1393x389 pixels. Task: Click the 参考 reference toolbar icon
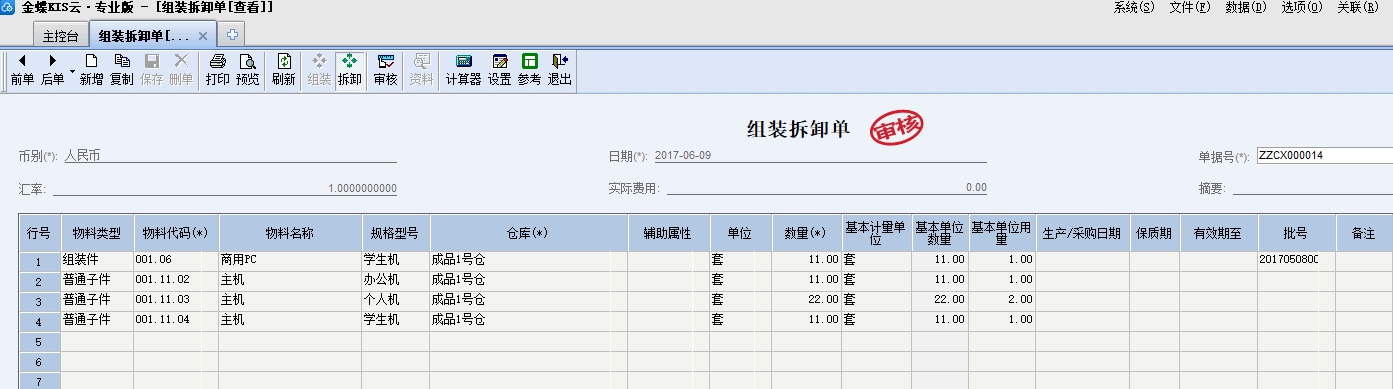click(x=529, y=69)
